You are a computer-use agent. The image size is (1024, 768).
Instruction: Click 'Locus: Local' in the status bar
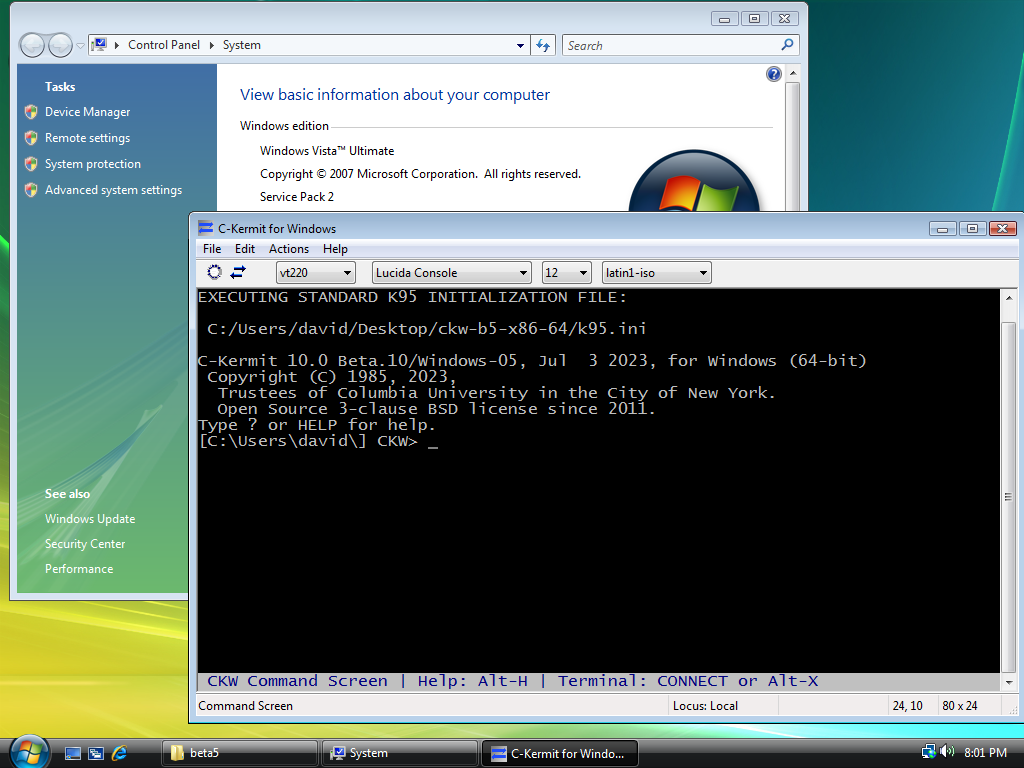[705, 706]
